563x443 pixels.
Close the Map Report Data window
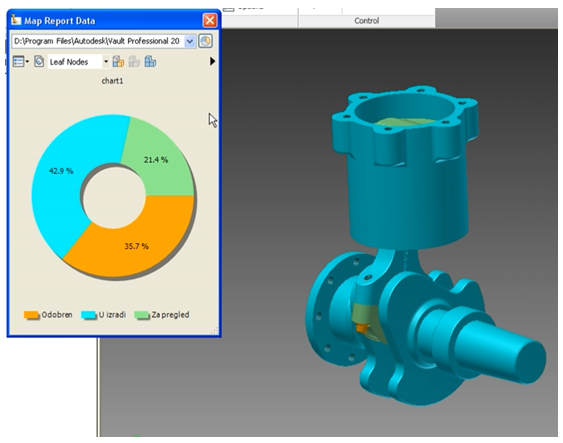(210, 20)
